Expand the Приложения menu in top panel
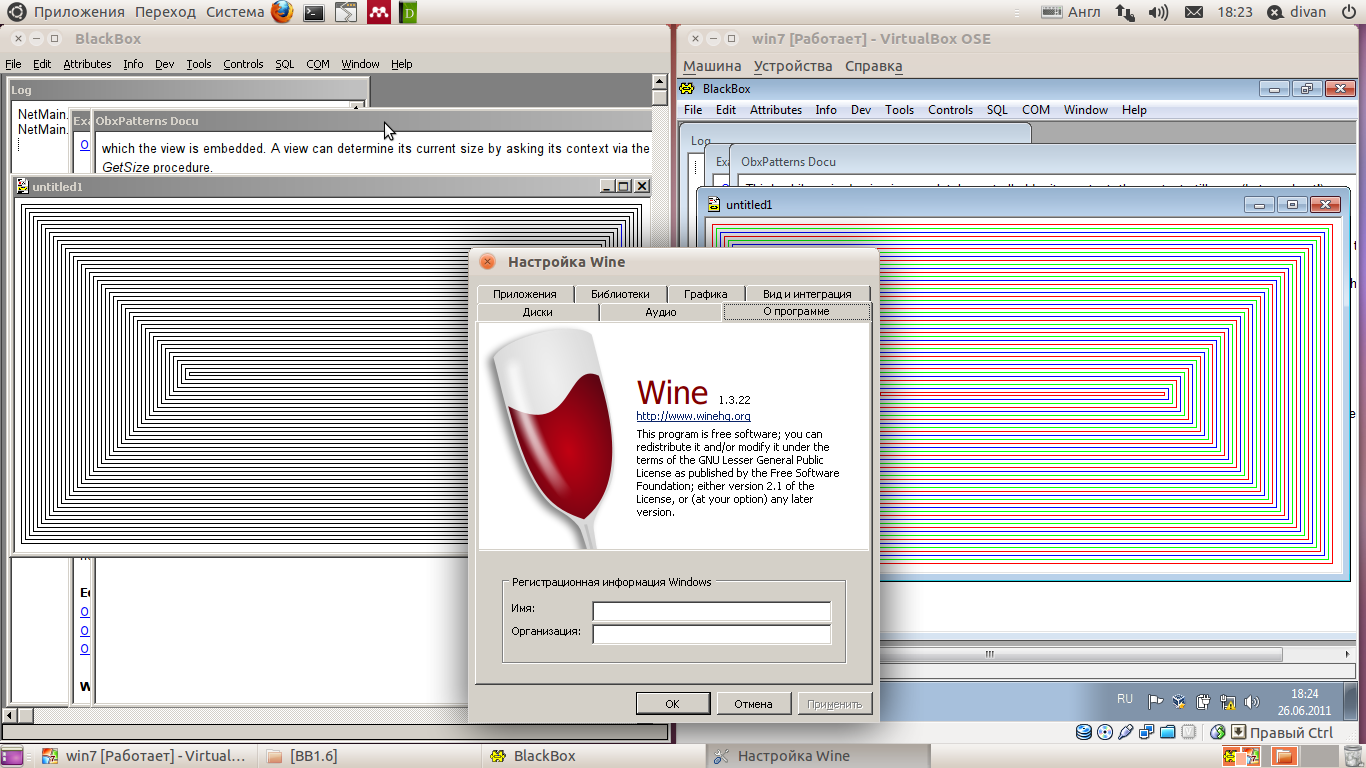Viewport: 1366px width, 768px height. coord(79,12)
